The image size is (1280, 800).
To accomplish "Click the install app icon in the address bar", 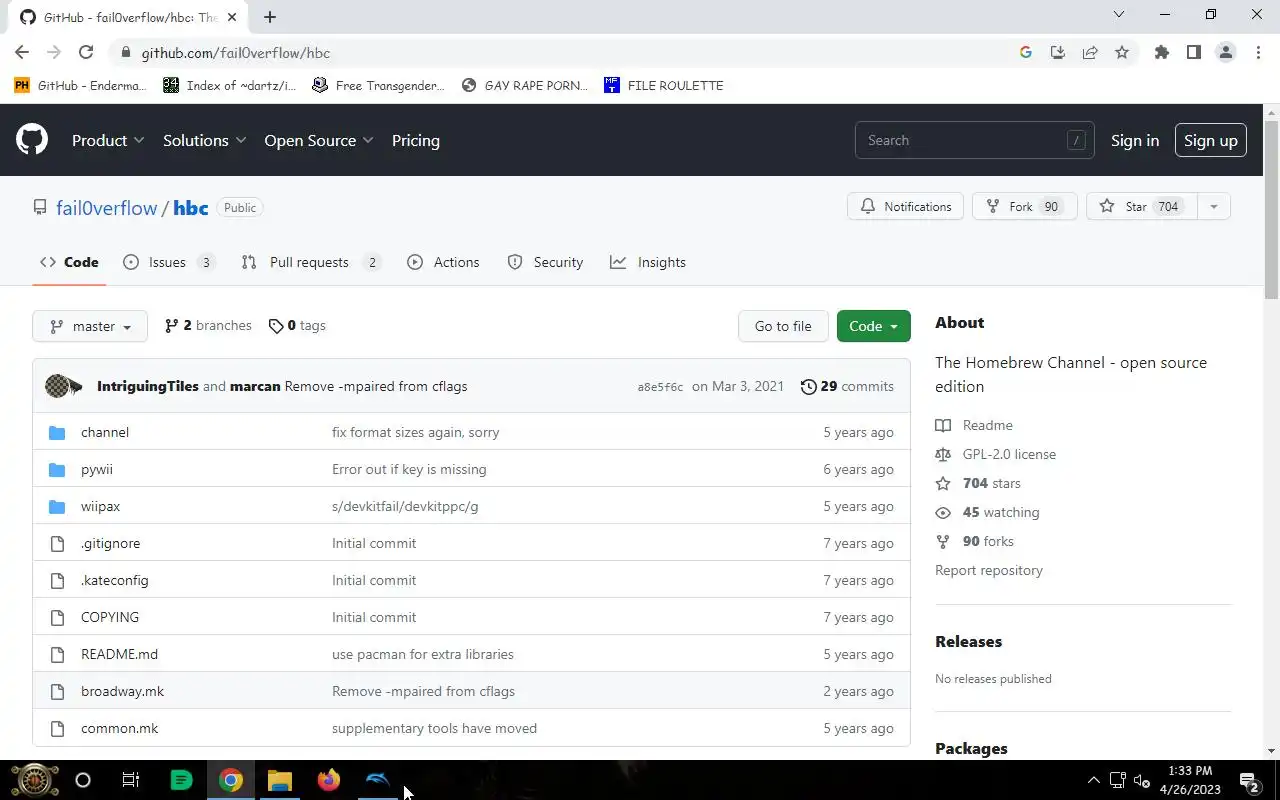I will point(1058,53).
